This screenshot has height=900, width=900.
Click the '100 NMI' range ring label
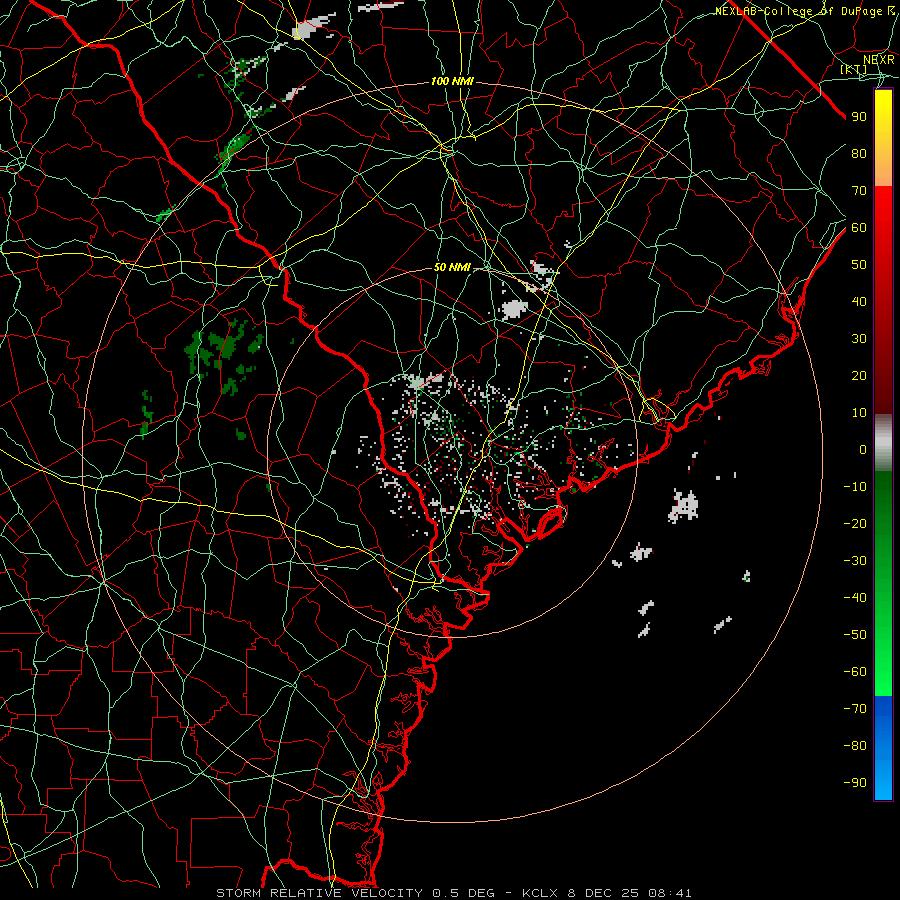(x=452, y=82)
